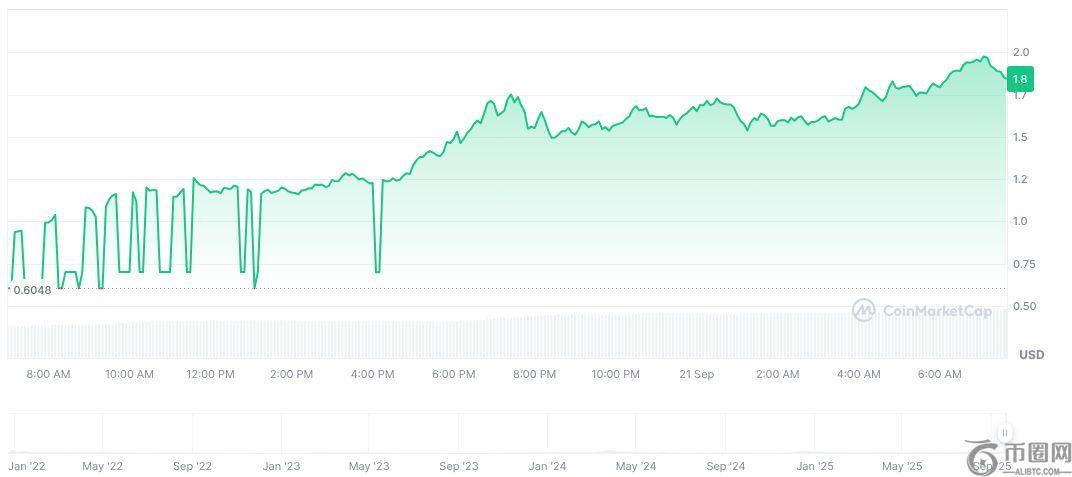1072x477 pixels.
Task: Click the 0.6048 baseline price label
Action: tap(32, 290)
